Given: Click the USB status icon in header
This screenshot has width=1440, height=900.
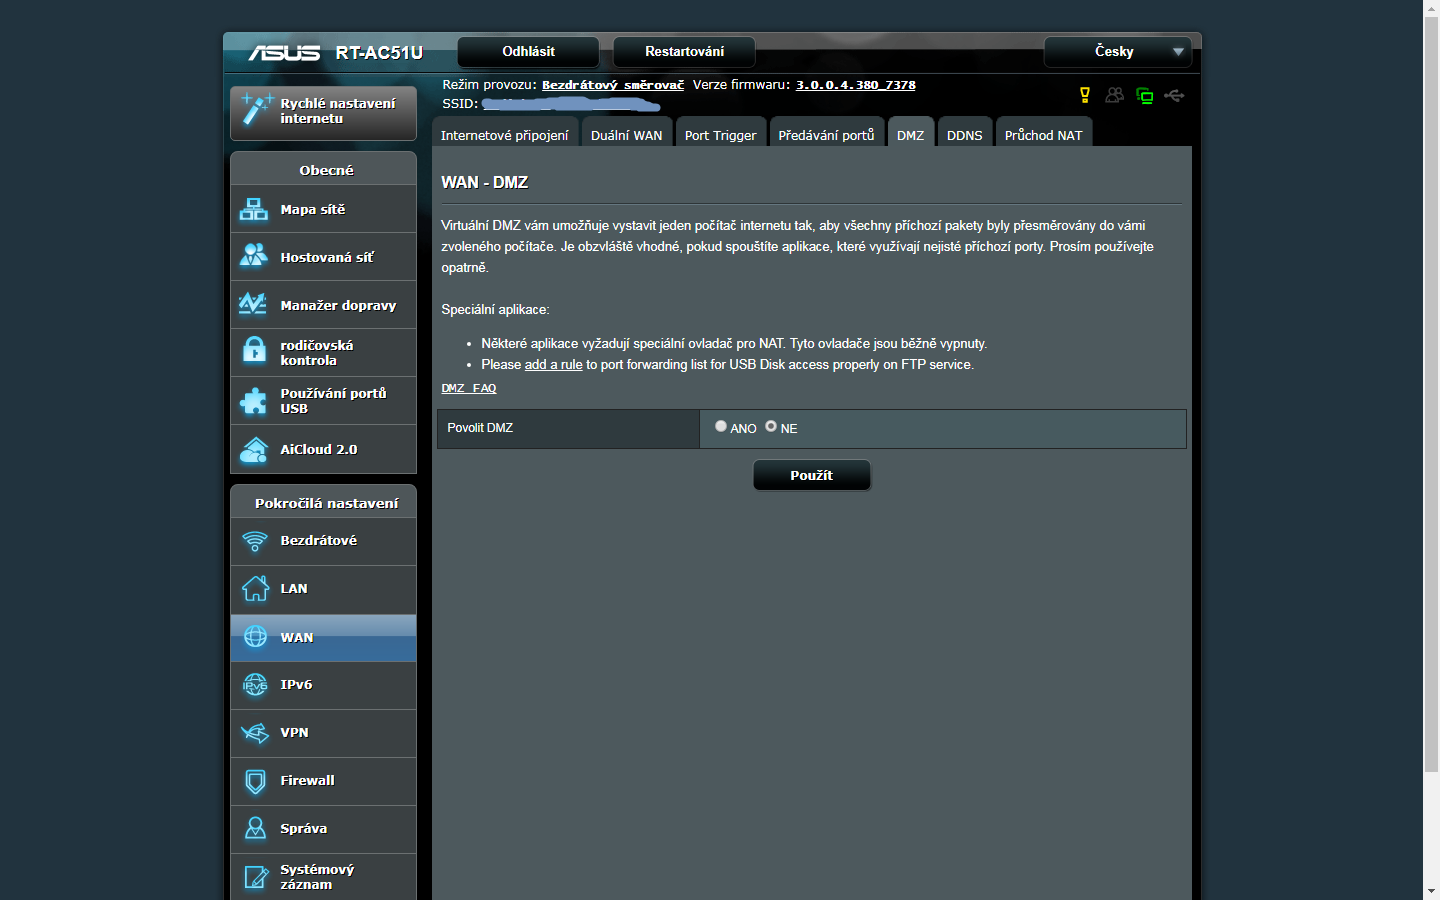Looking at the screenshot, I should point(1174,95).
